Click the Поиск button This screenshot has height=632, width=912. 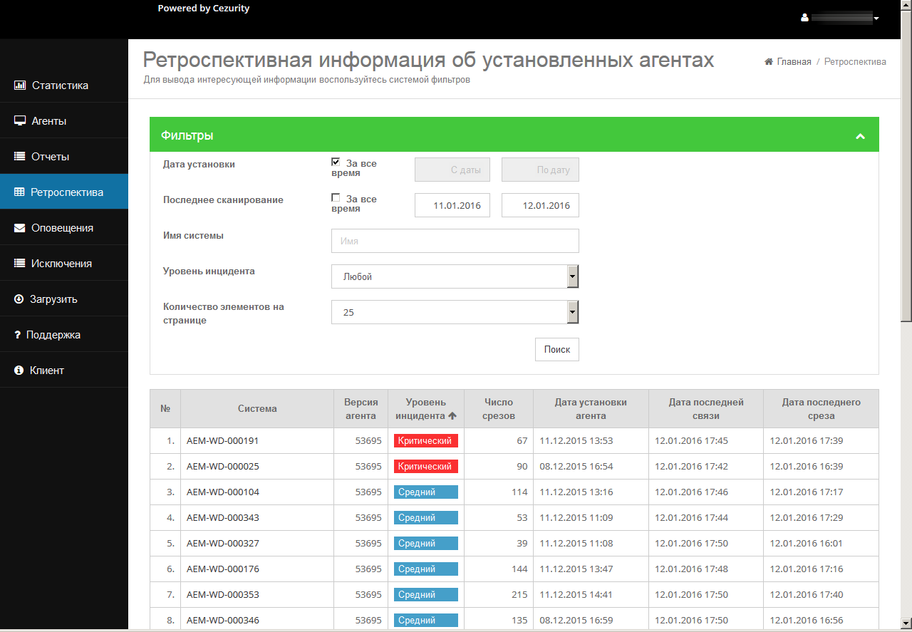coord(557,349)
